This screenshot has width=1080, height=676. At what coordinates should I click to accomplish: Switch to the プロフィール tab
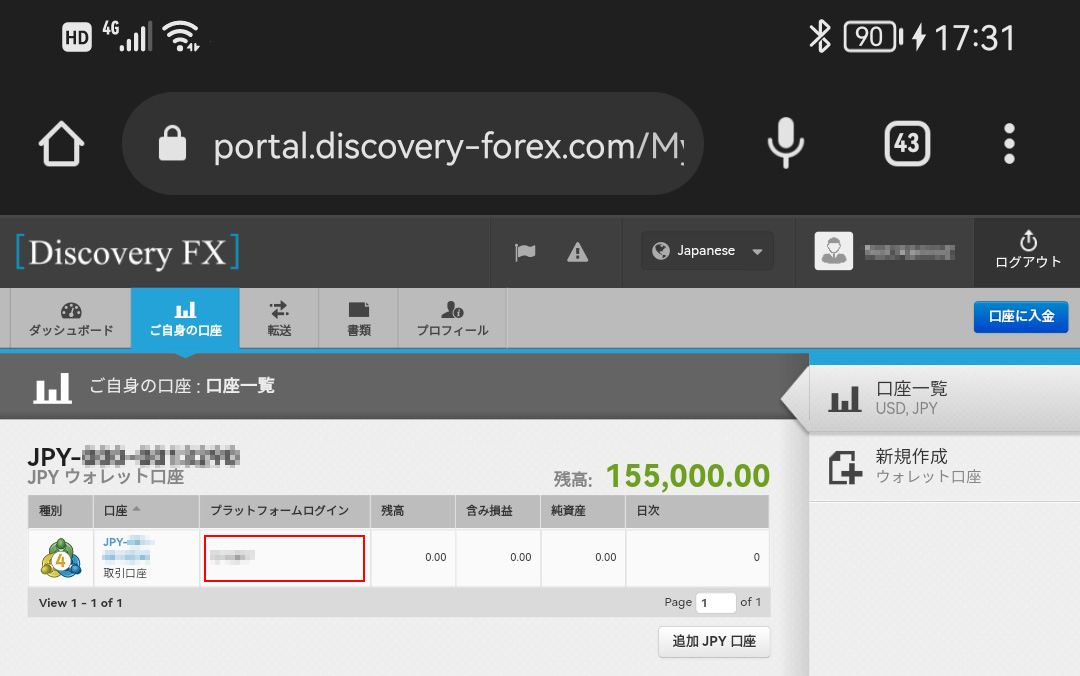tap(453, 319)
